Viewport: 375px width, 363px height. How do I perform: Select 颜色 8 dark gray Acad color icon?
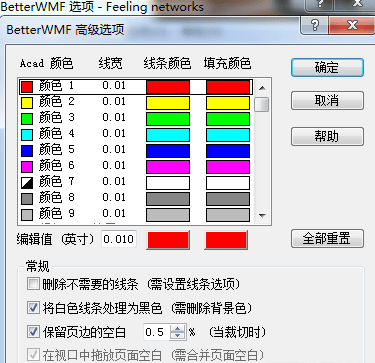coord(27,199)
